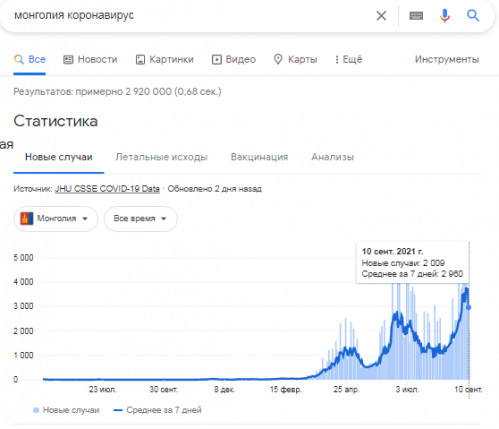Select the 'Новые случаи' statistics tab
The image size is (499, 429).
pyautogui.click(x=59, y=157)
